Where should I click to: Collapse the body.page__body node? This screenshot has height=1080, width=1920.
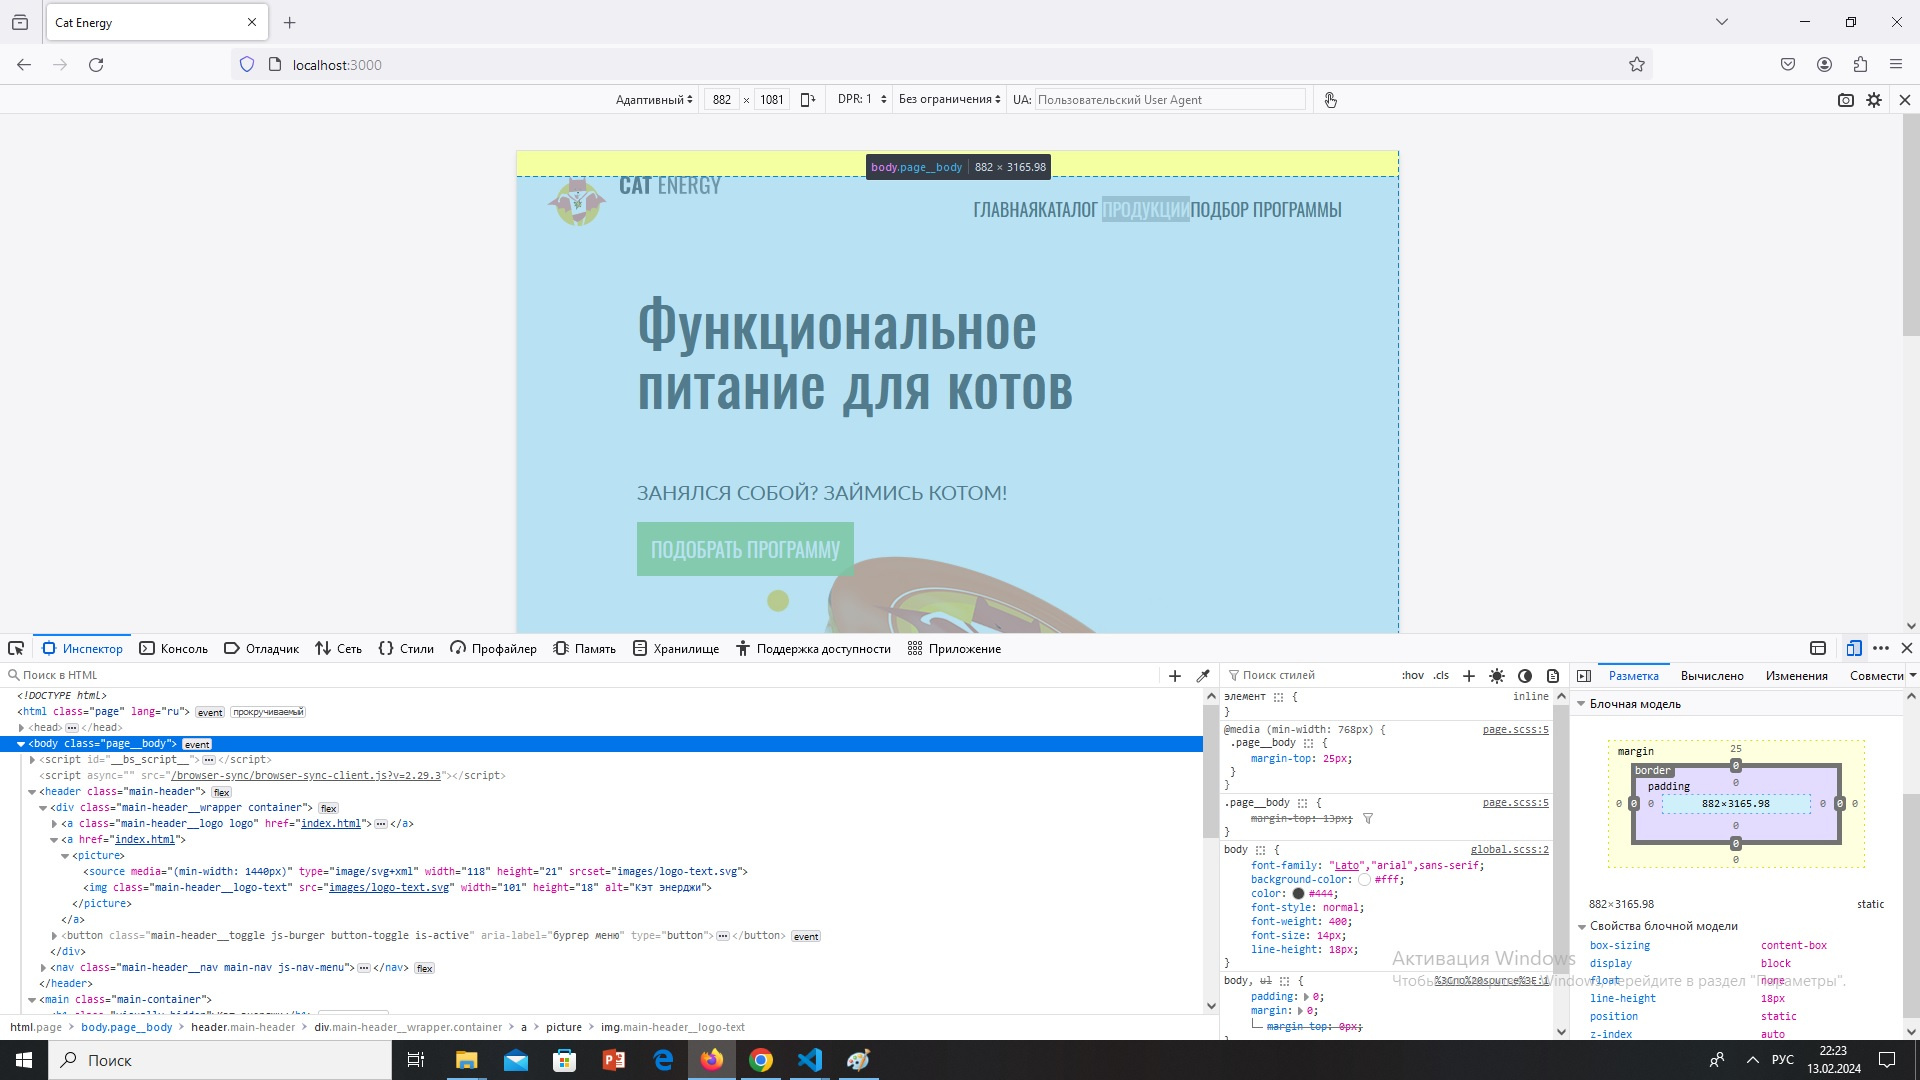pyautogui.click(x=21, y=744)
